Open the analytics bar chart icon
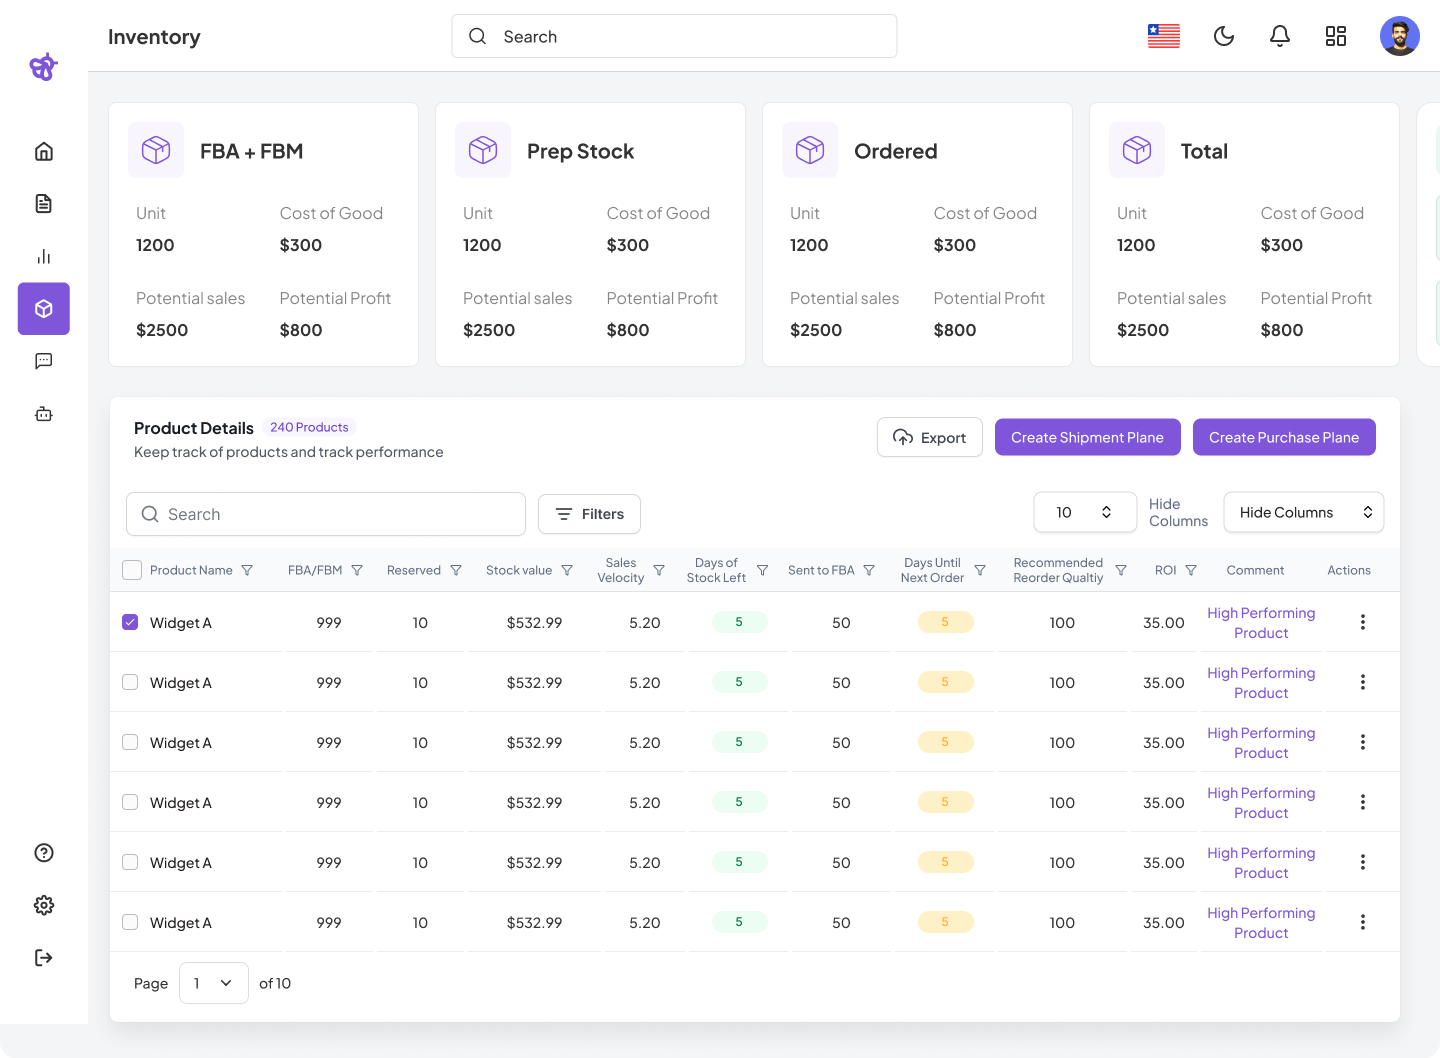 (44, 257)
